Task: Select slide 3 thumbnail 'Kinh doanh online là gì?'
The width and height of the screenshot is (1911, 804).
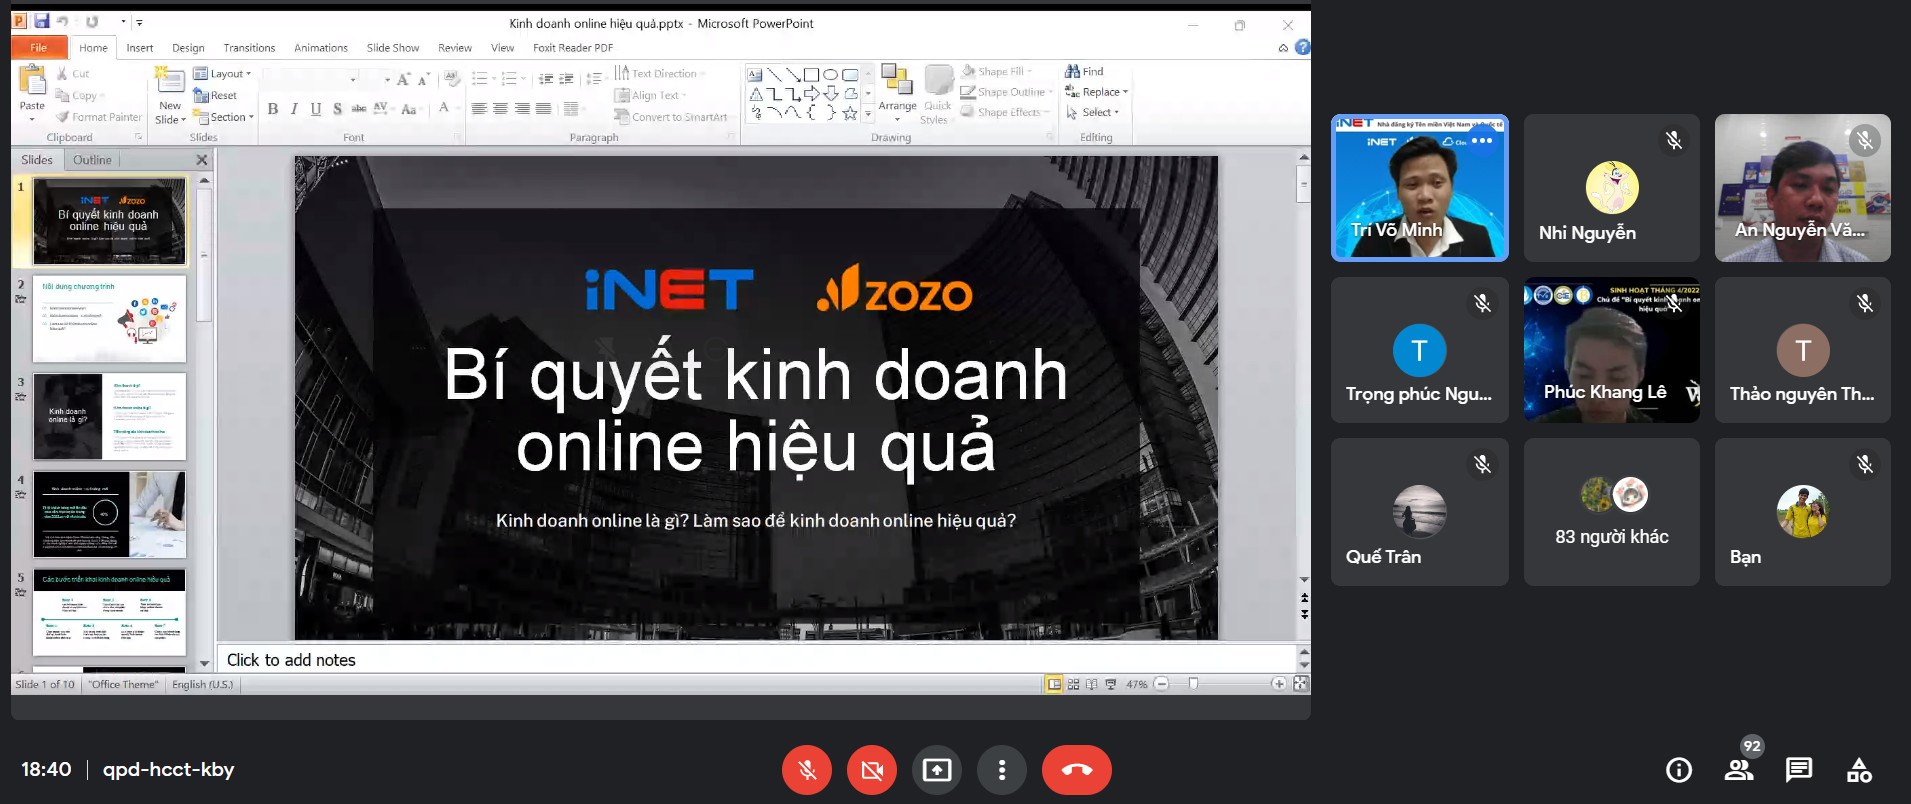Action: point(110,416)
